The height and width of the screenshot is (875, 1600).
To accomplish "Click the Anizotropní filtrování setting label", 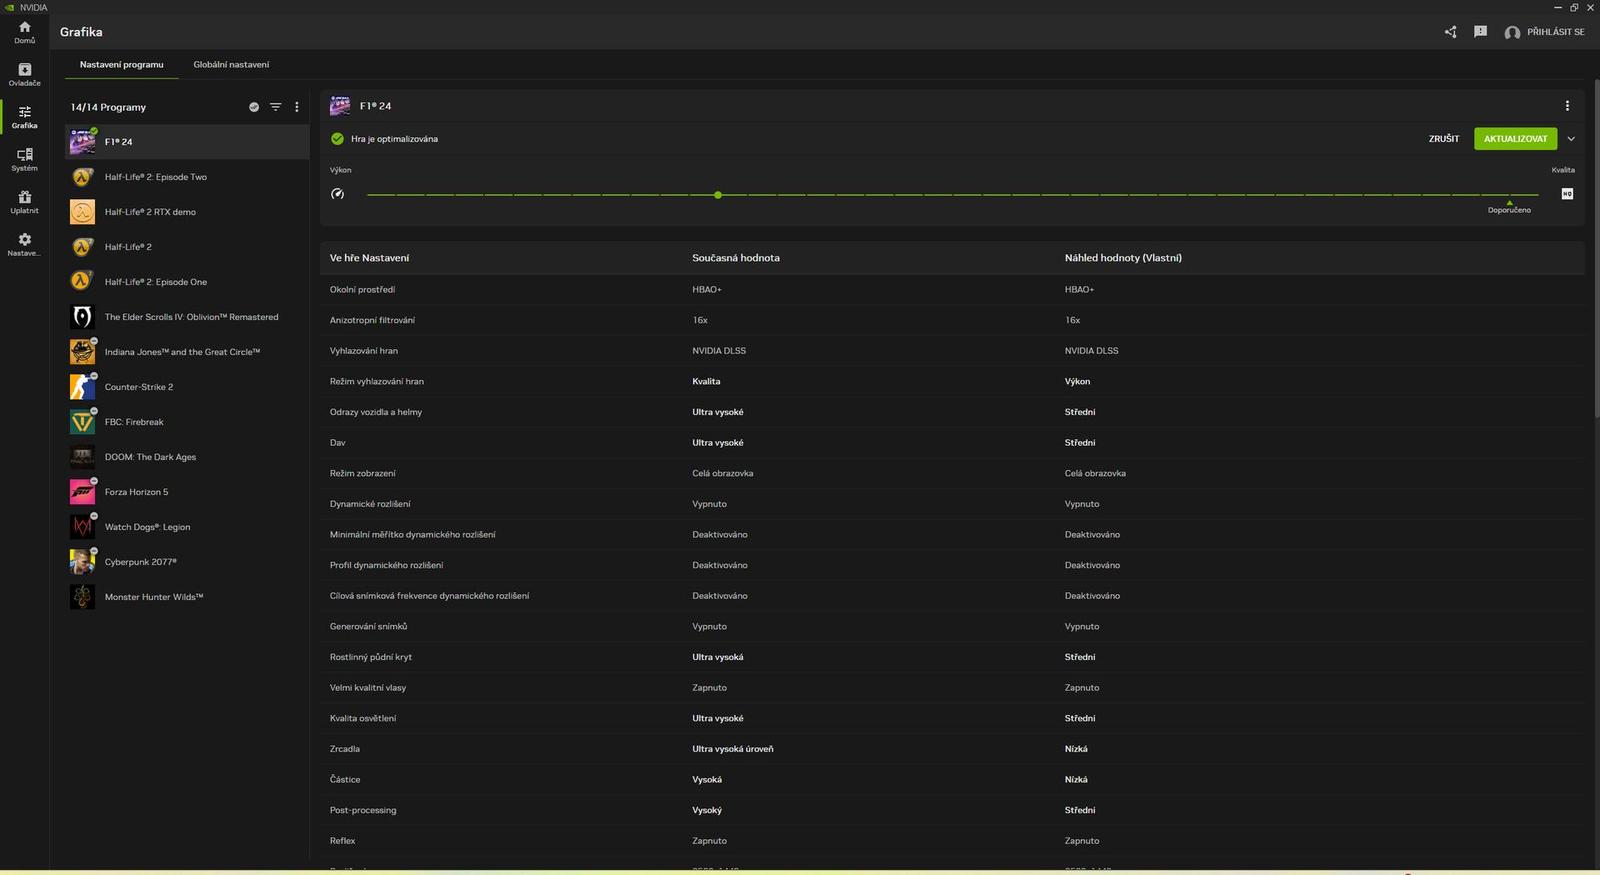I will (372, 320).
